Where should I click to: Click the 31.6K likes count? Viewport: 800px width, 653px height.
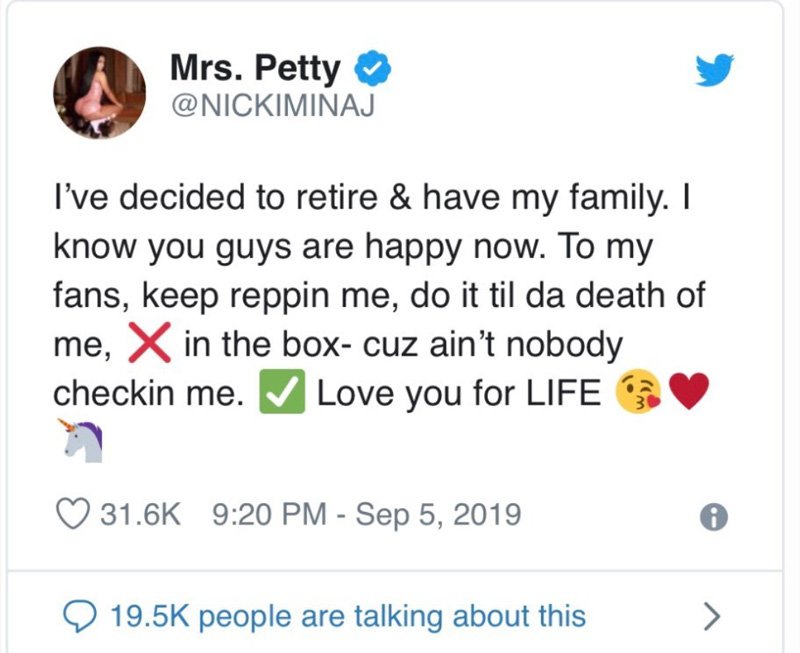click(x=139, y=515)
